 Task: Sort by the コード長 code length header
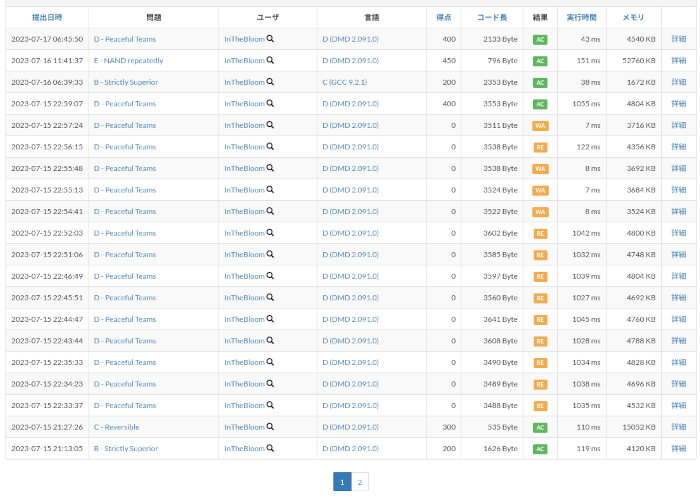click(x=492, y=17)
